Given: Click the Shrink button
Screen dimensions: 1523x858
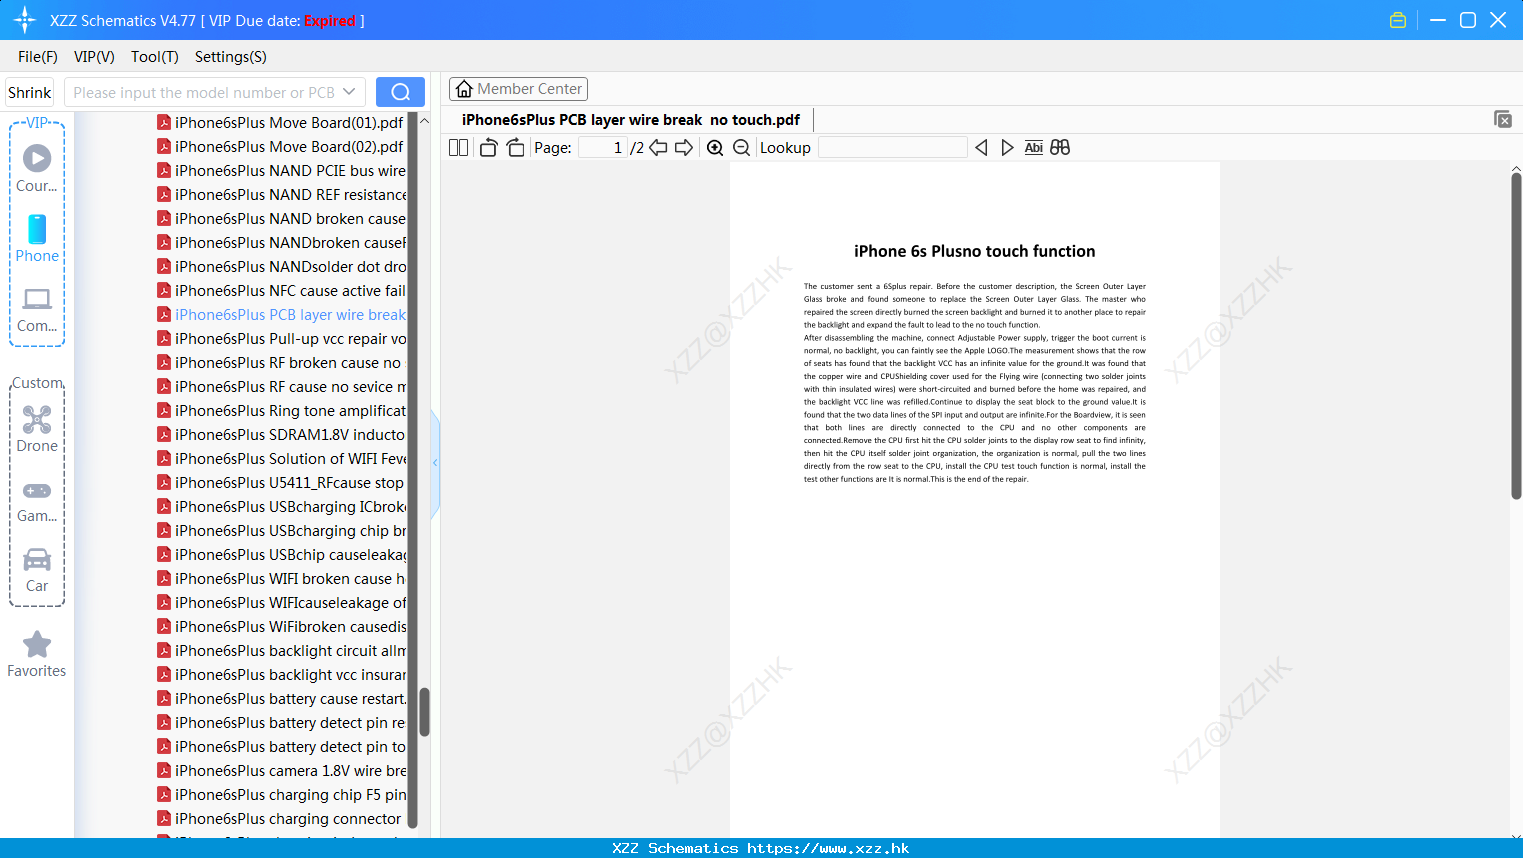Looking at the screenshot, I should pyautogui.click(x=30, y=92).
